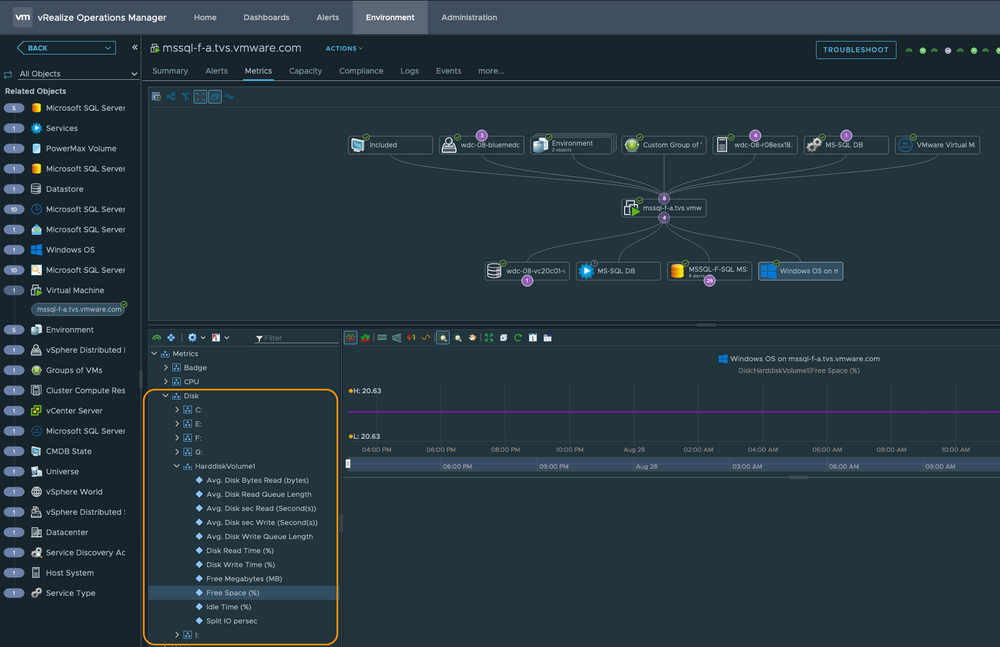Screen dimensions: 1000x647
Task: Select the pan hand tool
Action: click(473, 338)
